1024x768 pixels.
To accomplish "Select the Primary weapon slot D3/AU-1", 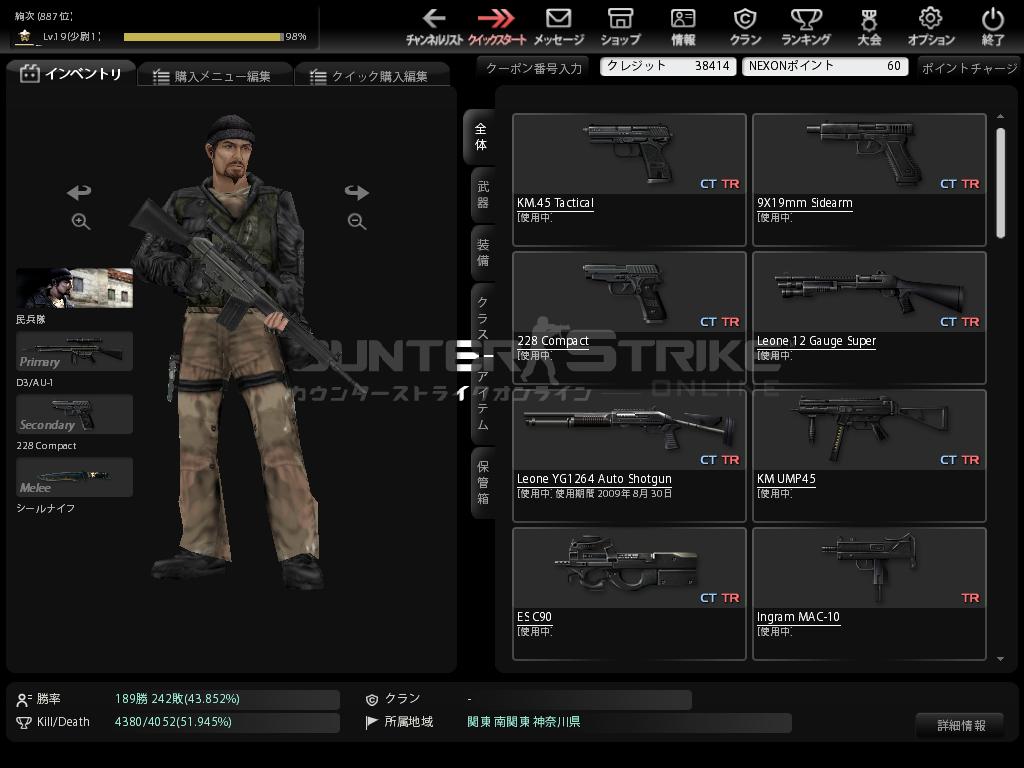I will [74, 351].
